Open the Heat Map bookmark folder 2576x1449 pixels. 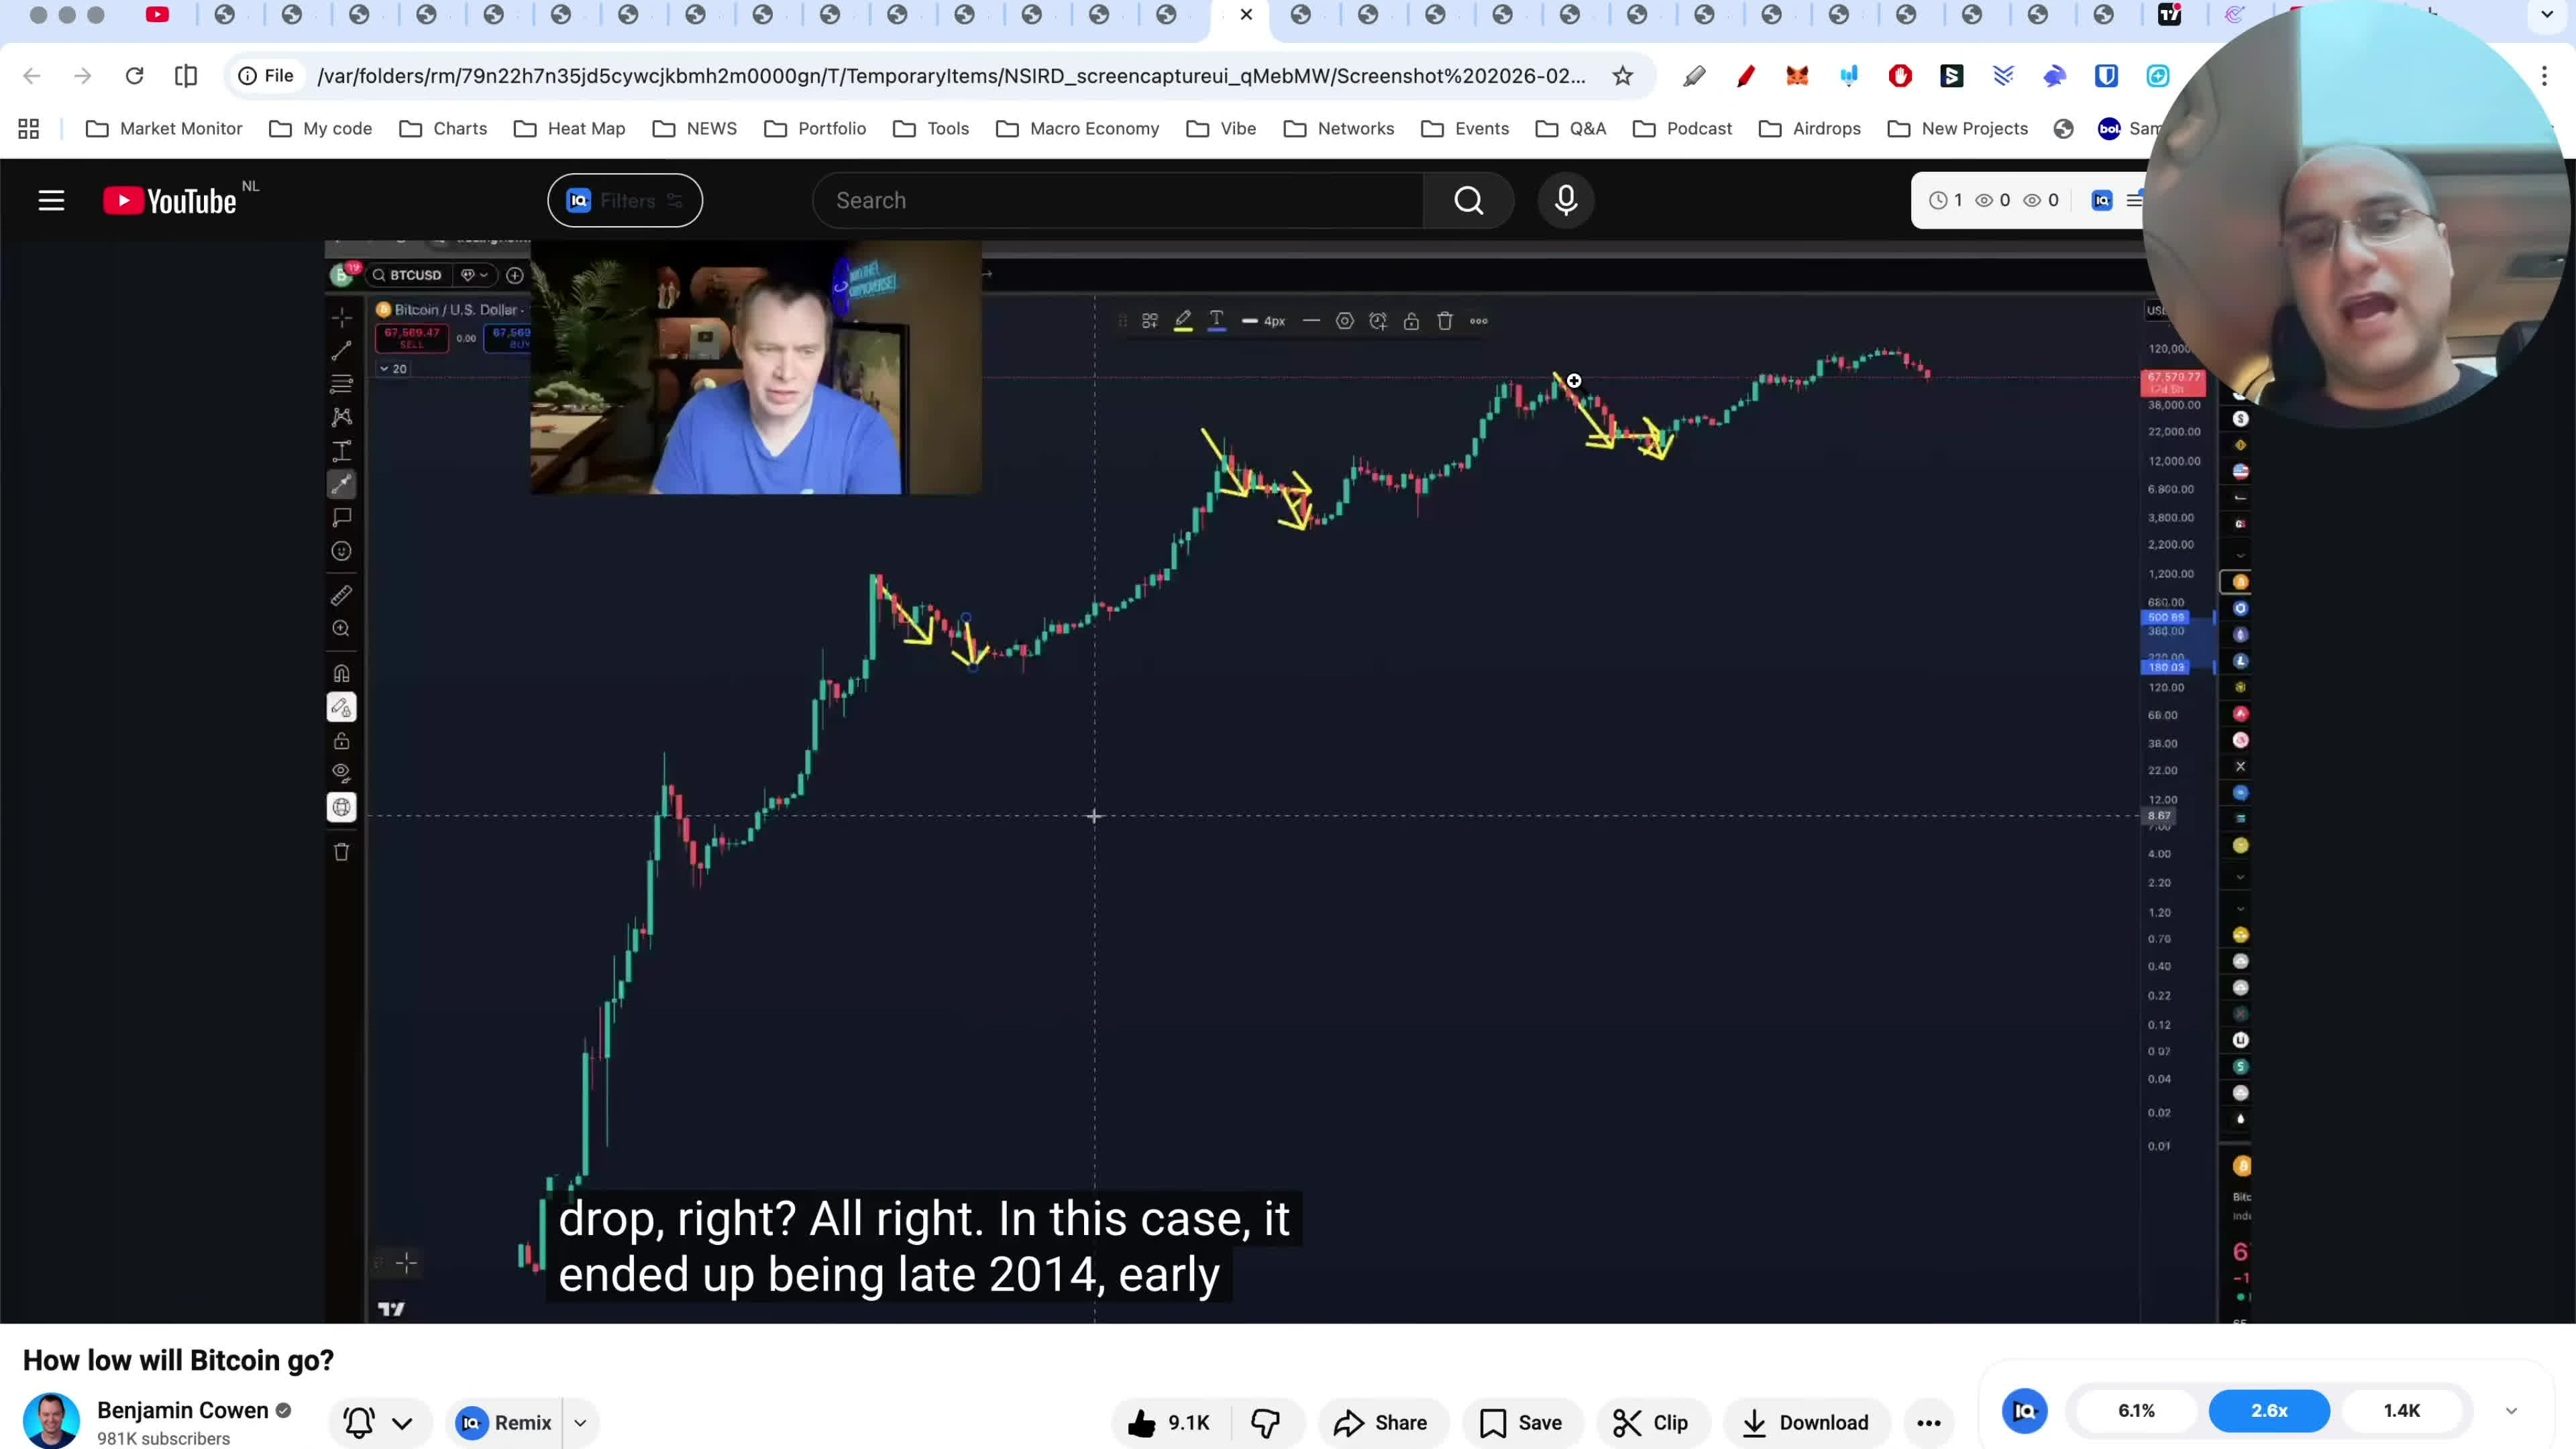pos(569,129)
